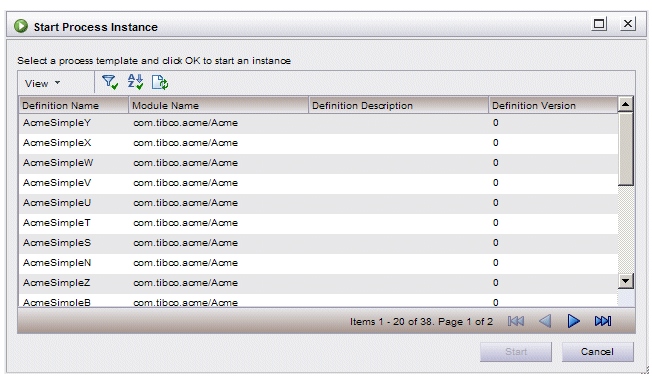652x383 pixels.
Task: Close the Start Process Instance dialog
Action: [x=628, y=24]
